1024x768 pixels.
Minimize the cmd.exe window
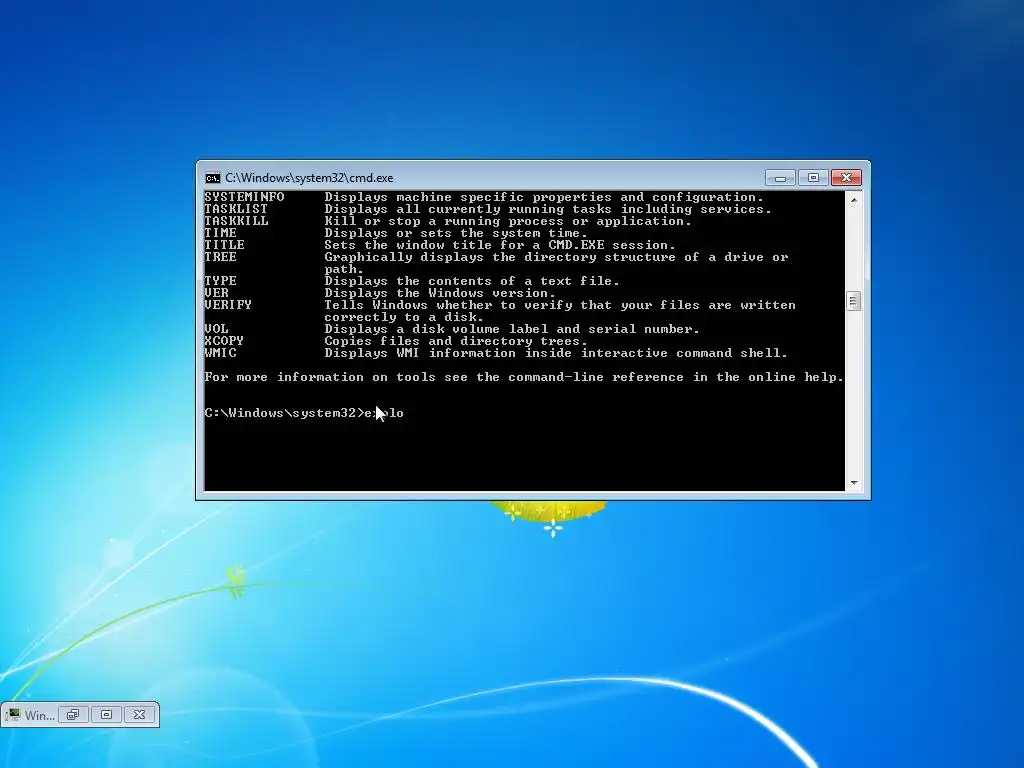click(780, 178)
